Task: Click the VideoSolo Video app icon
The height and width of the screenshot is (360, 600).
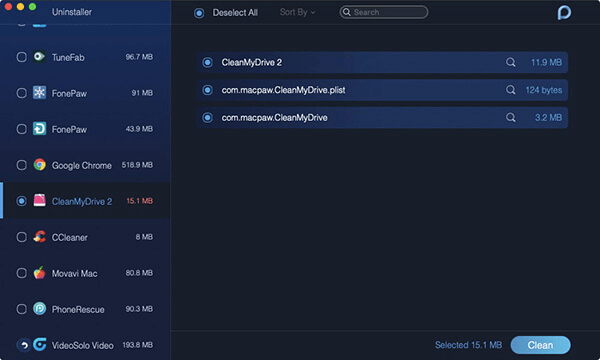Action: click(39, 345)
